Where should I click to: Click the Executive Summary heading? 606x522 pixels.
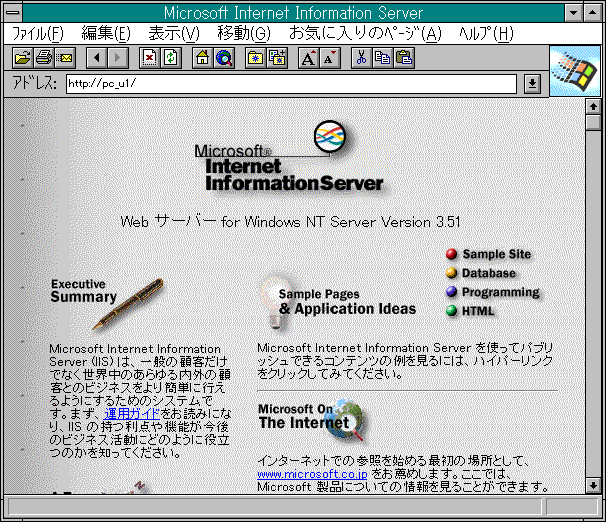[x=83, y=291]
